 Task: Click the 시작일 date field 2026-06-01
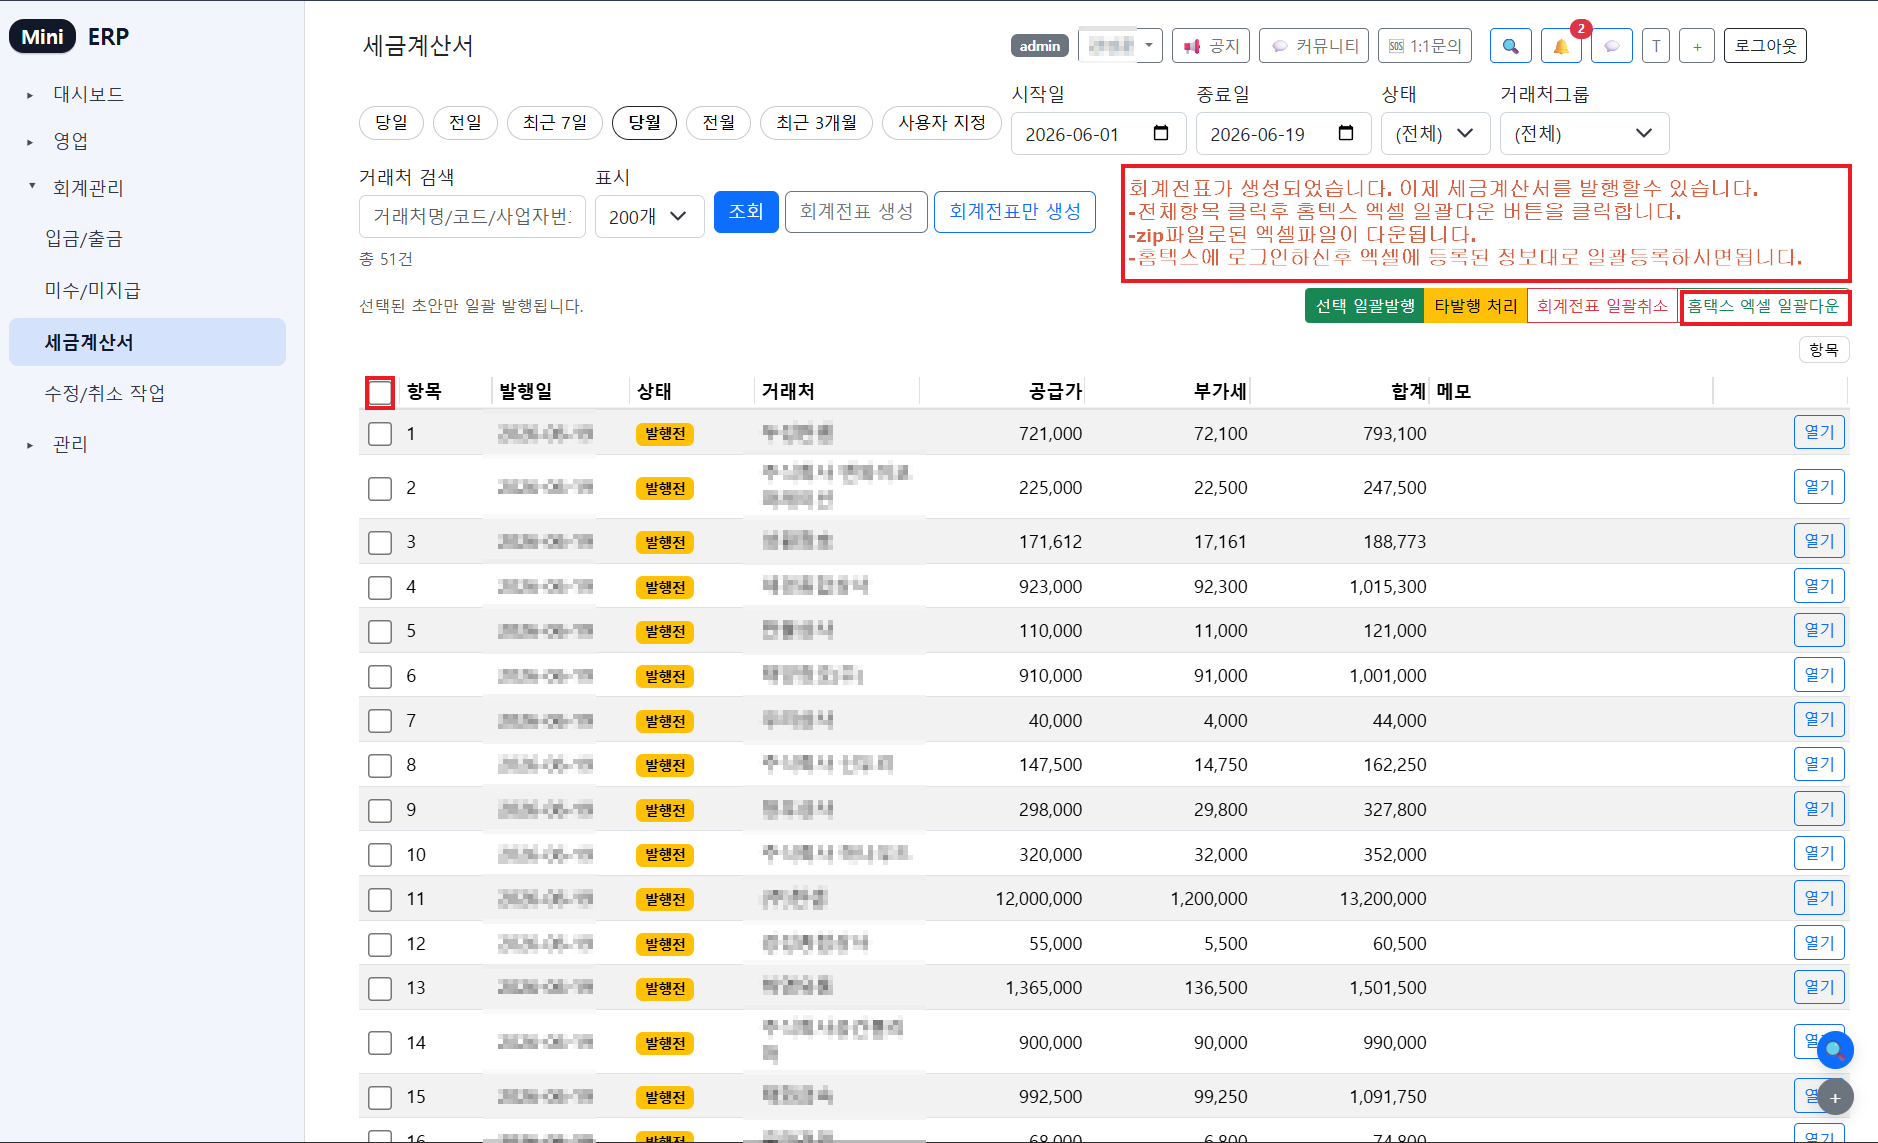1098,134
